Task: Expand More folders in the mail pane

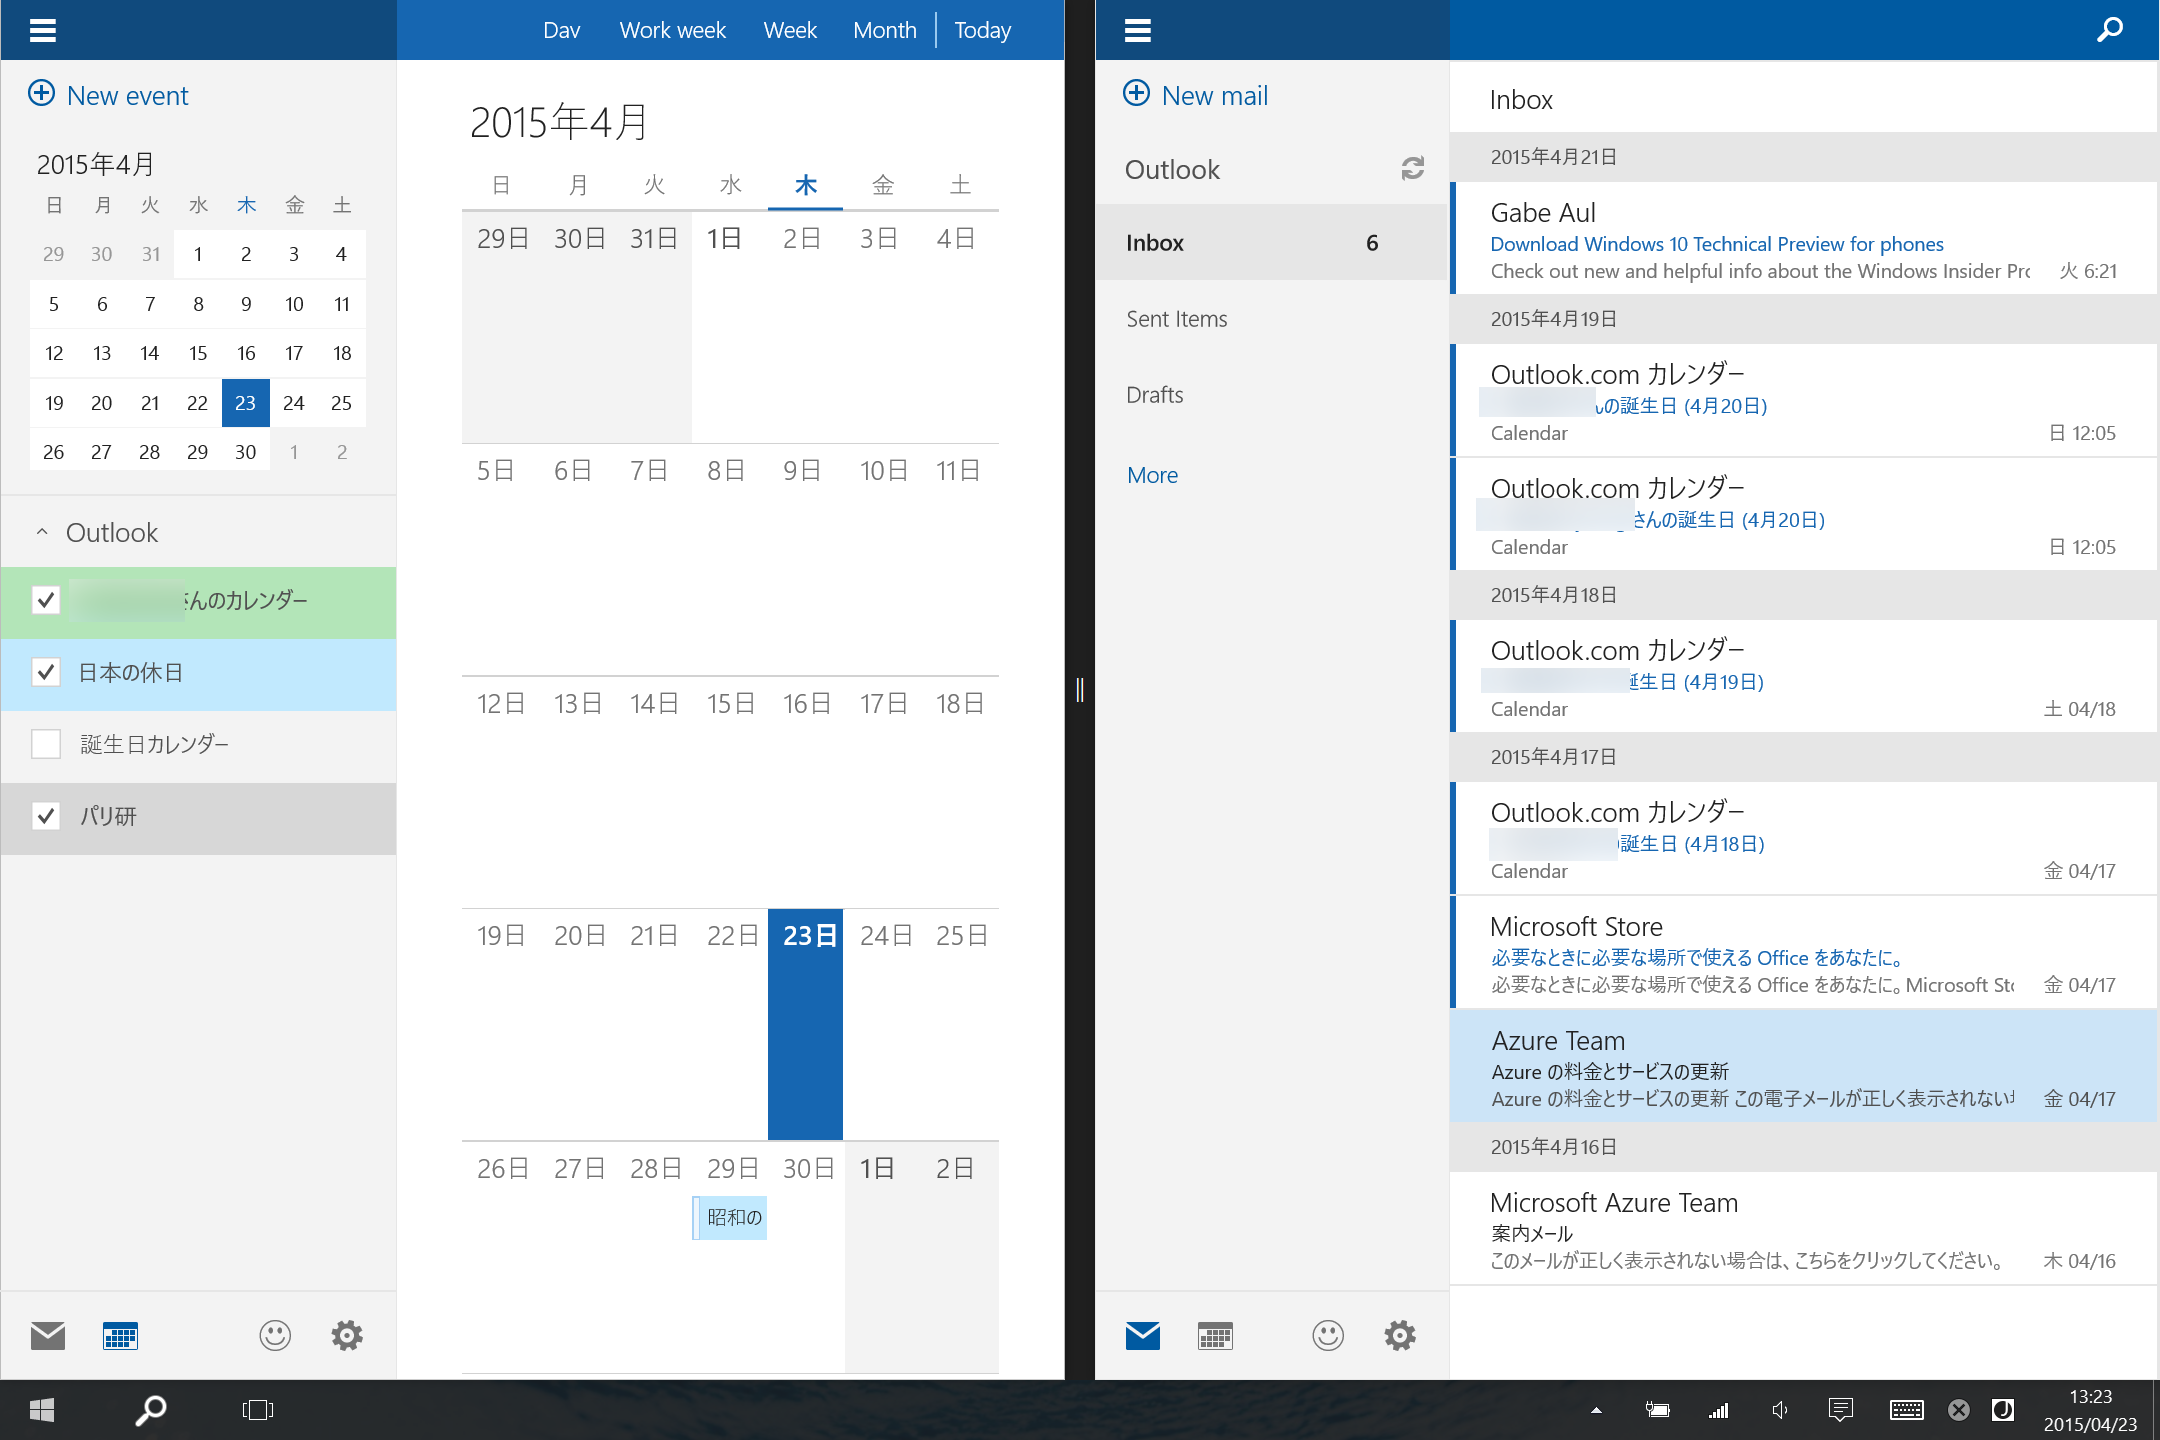Action: tap(1152, 475)
